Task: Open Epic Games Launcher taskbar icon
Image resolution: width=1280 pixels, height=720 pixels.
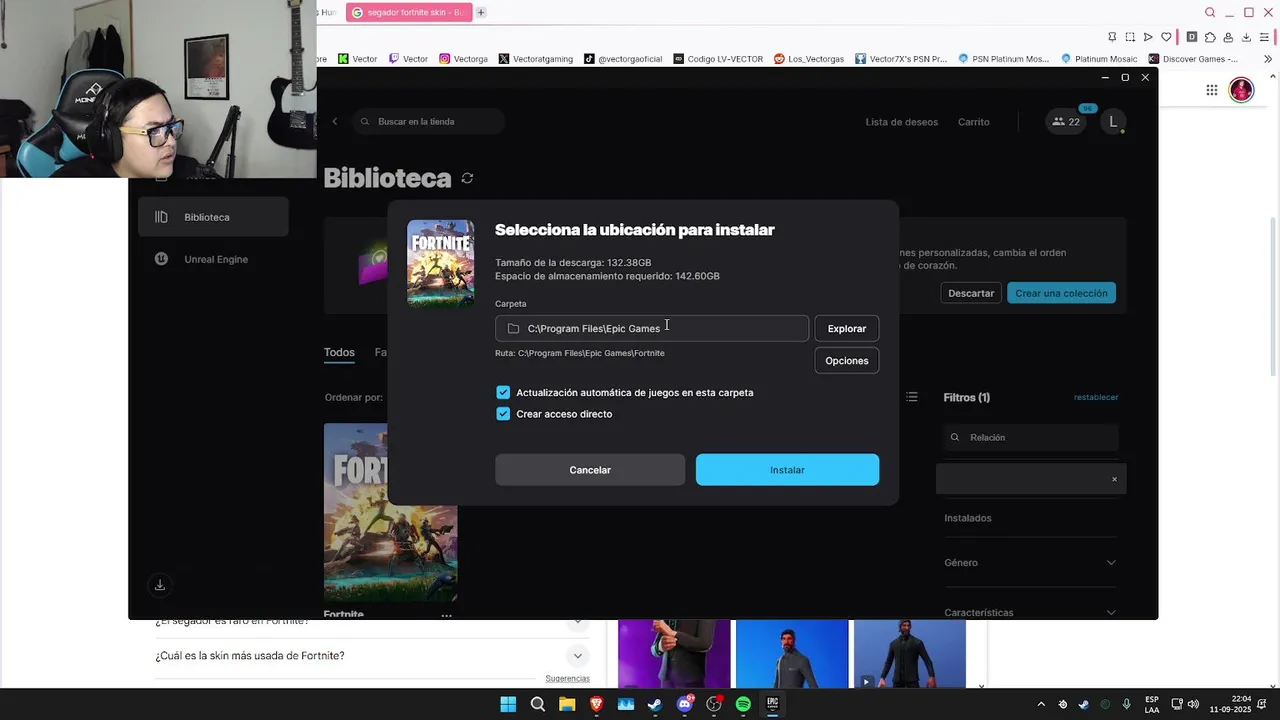Action: [772, 704]
